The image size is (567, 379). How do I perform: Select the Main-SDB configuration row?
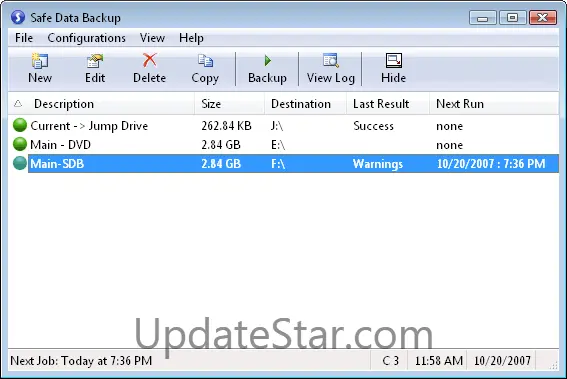coord(284,163)
